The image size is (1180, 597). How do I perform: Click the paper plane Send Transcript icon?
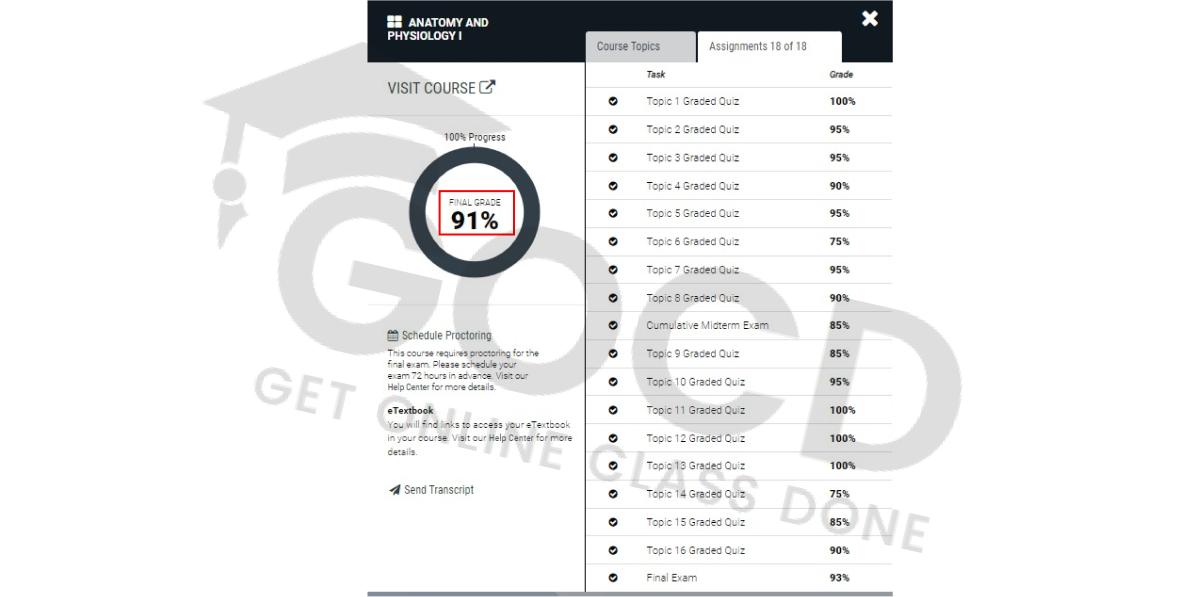[x=394, y=490]
